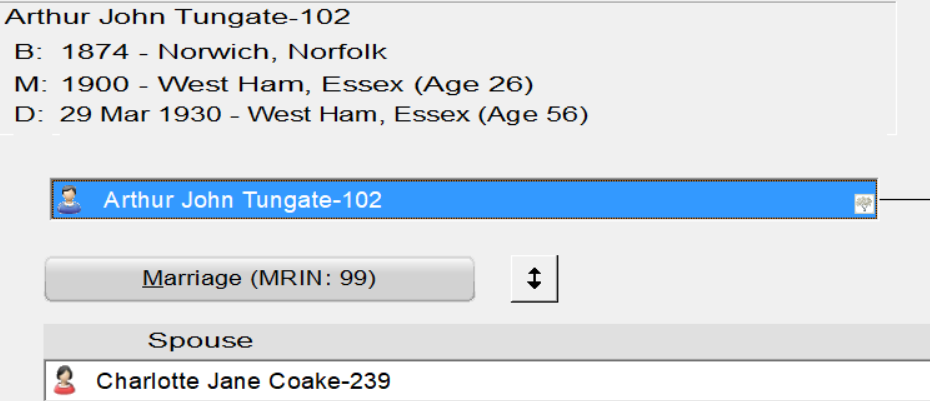Screen dimensions: 930x401
Task: Click the B: birth label line
Action: pos(200,52)
